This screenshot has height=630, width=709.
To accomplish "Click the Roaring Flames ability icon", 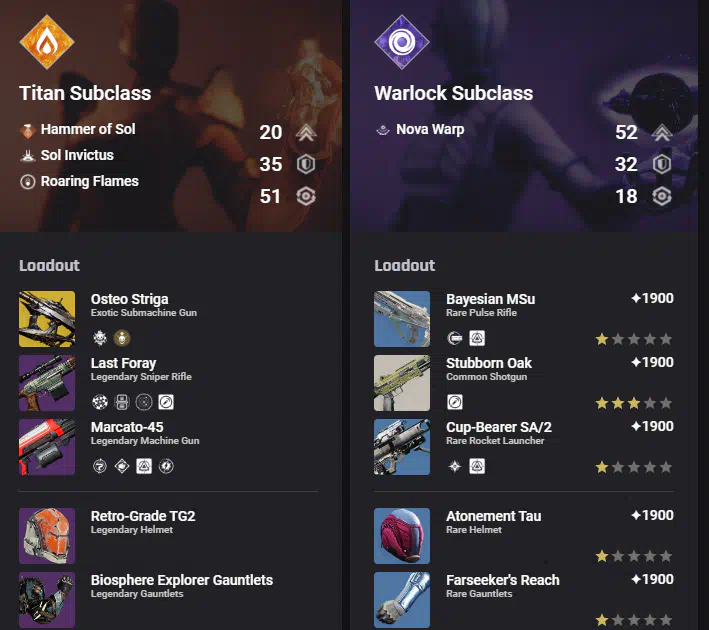I will coord(28,182).
